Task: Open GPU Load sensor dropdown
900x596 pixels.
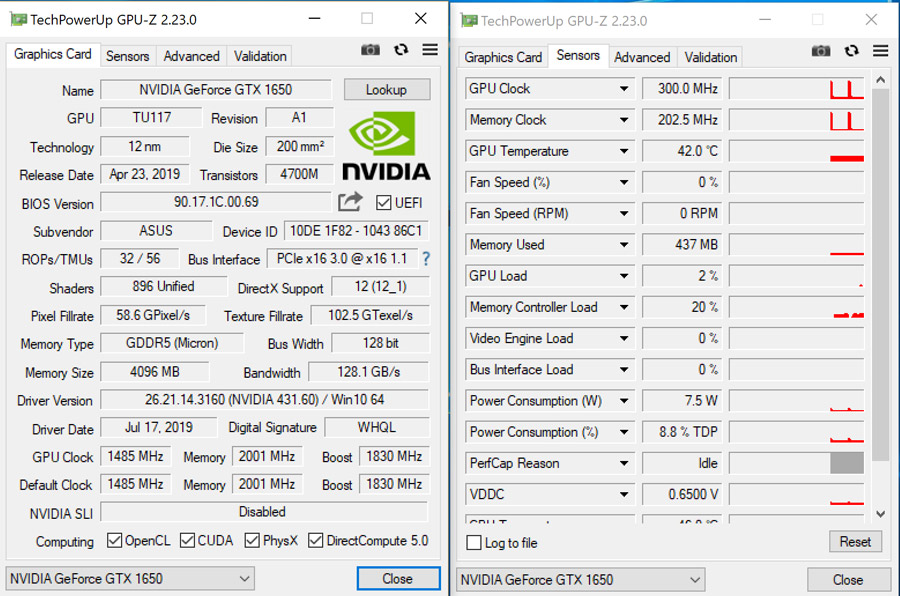Action: click(623, 276)
